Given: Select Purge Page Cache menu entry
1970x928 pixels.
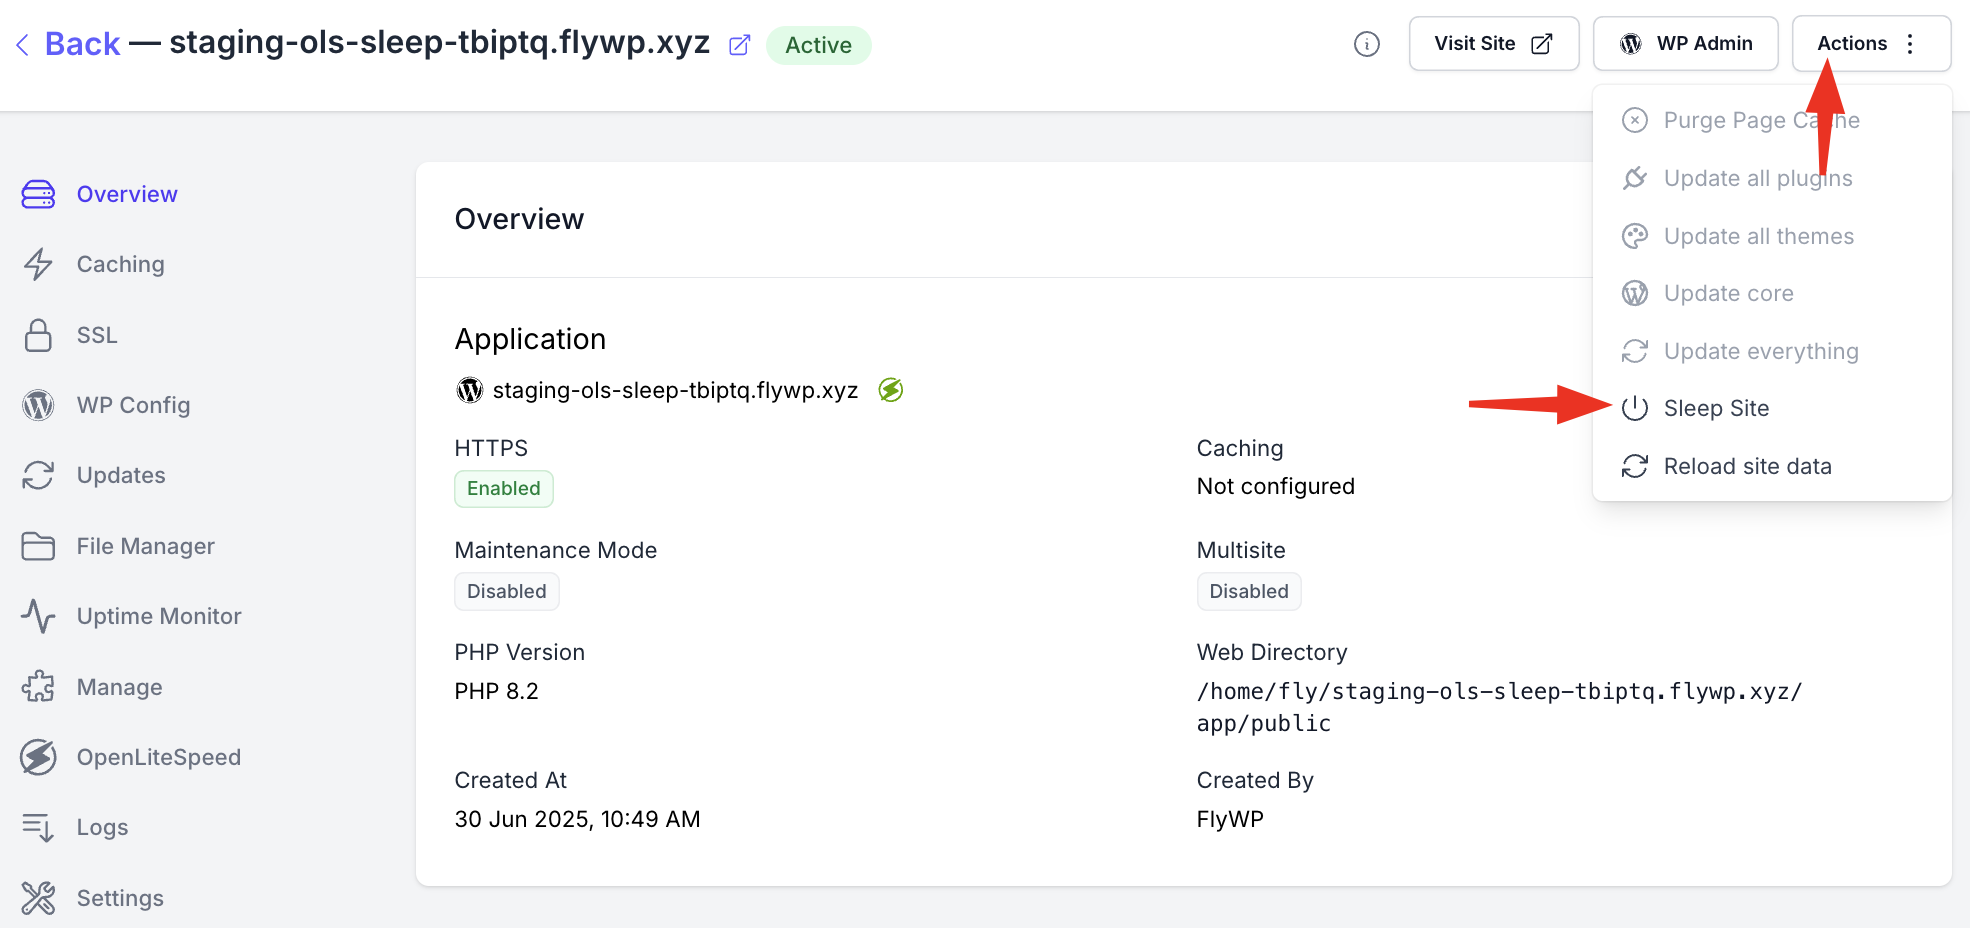Looking at the screenshot, I should pos(1772,120).
